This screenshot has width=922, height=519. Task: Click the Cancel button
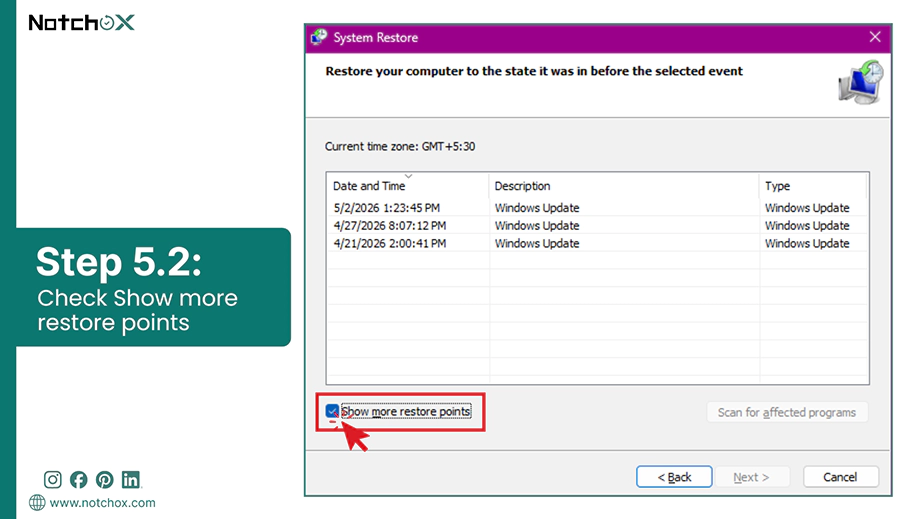click(840, 477)
